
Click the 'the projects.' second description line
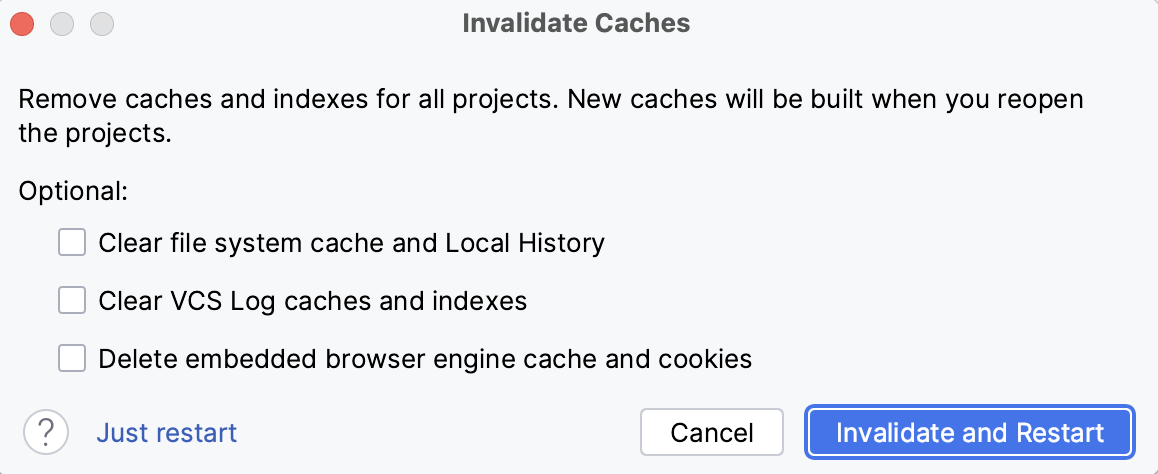95,134
